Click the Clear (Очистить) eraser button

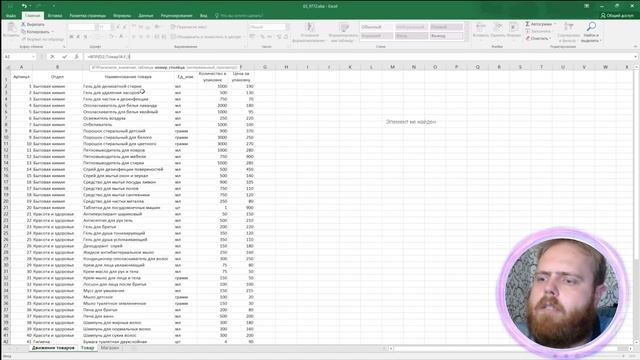coord(538,38)
